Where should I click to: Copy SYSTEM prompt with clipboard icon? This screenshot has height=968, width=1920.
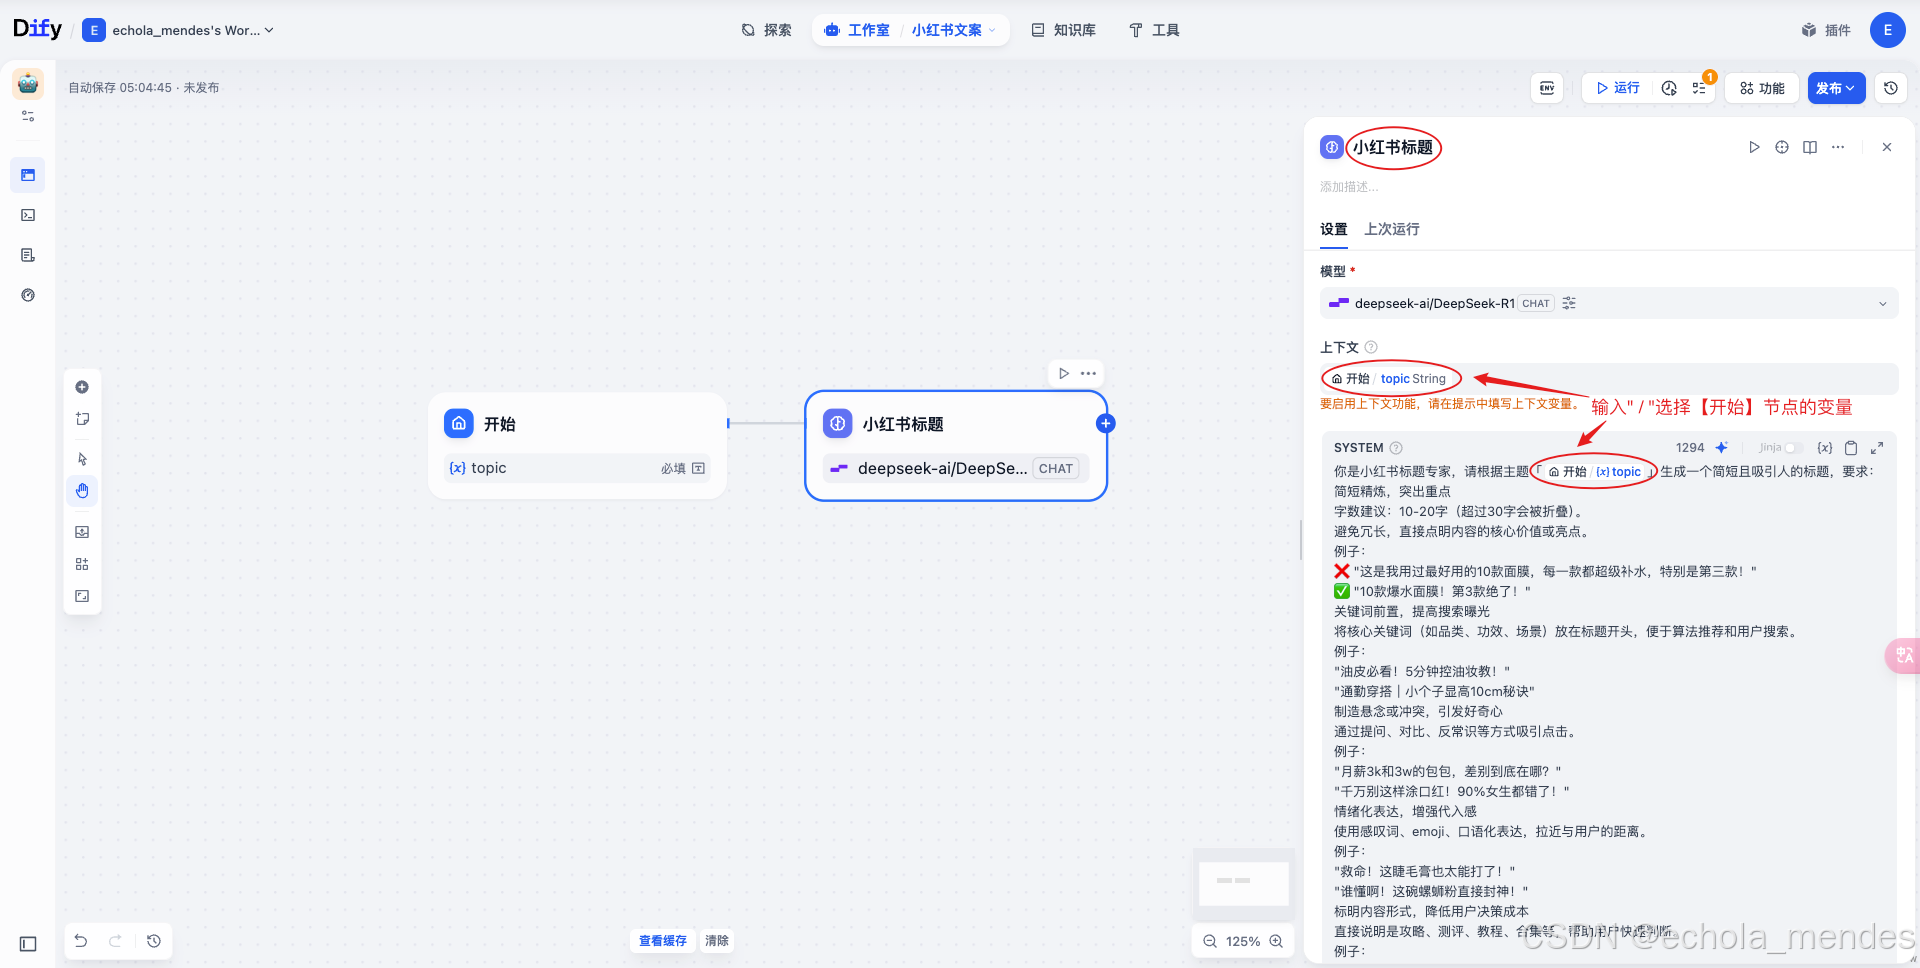click(x=1851, y=448)
